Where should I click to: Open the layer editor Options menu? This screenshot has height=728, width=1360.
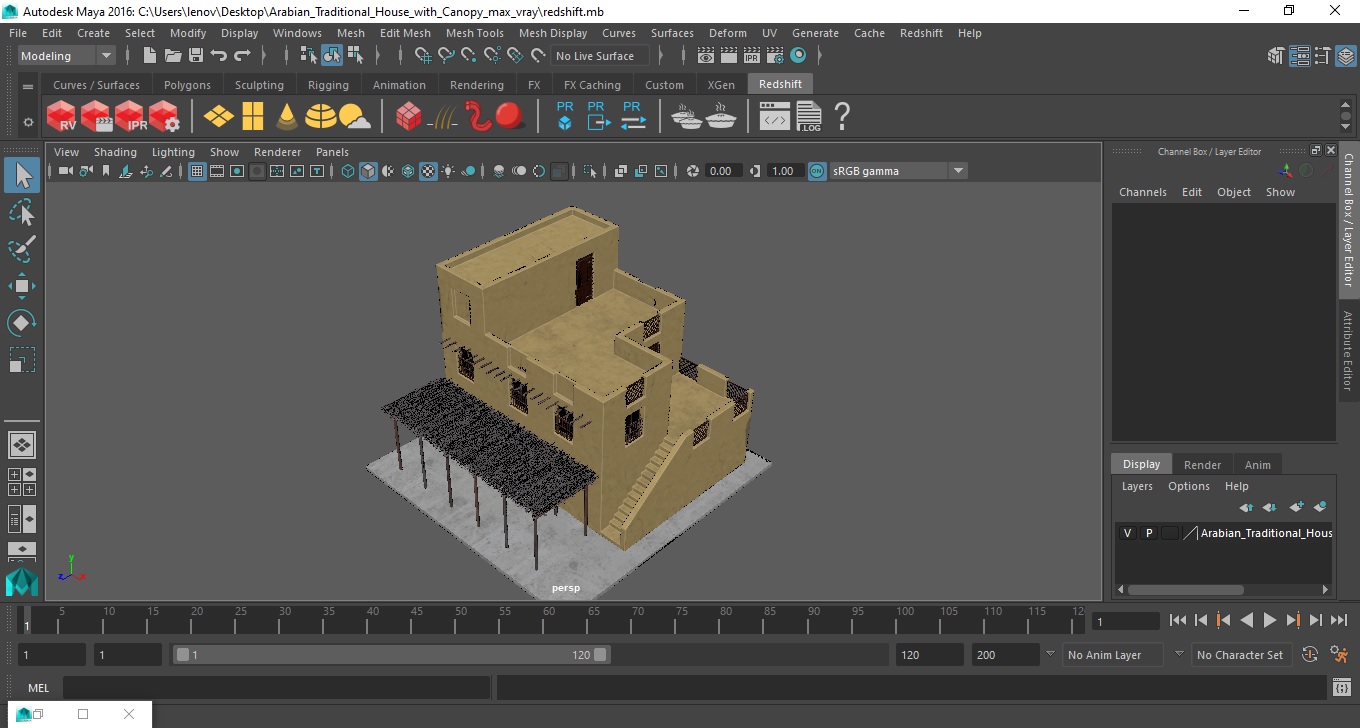point(1189,486)
